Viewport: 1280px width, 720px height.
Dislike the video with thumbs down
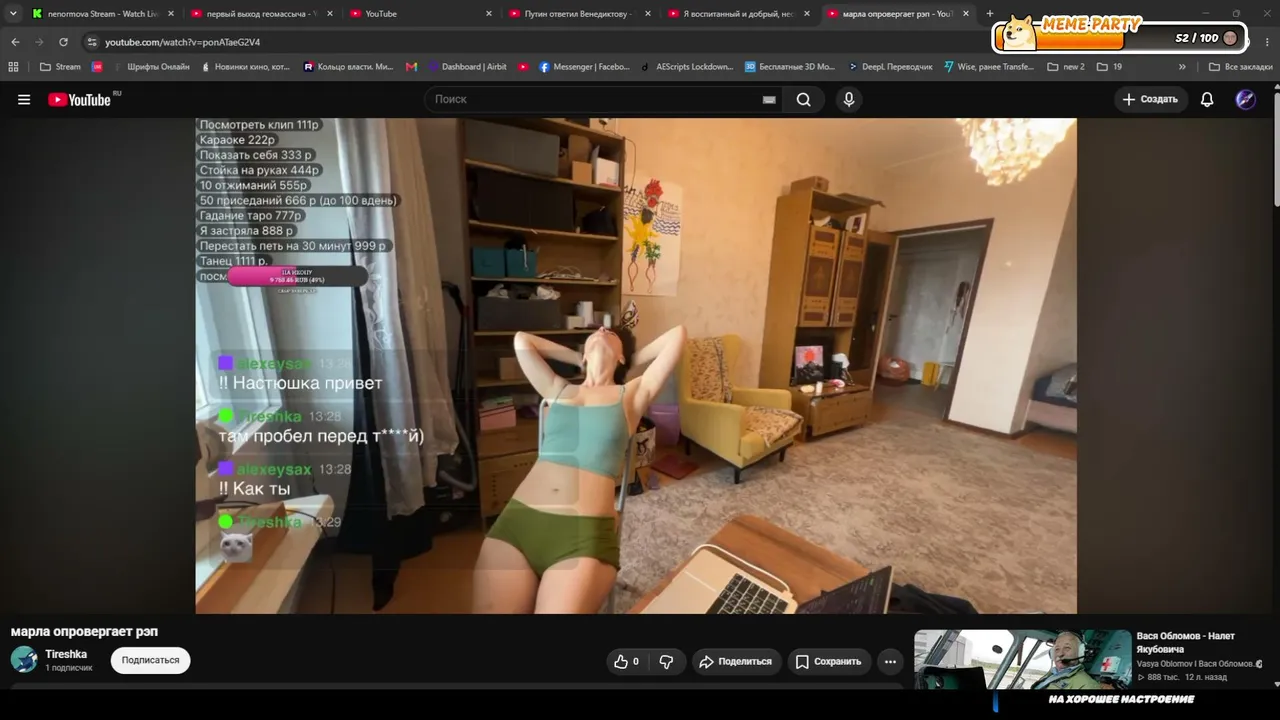[x=666, y=661]
